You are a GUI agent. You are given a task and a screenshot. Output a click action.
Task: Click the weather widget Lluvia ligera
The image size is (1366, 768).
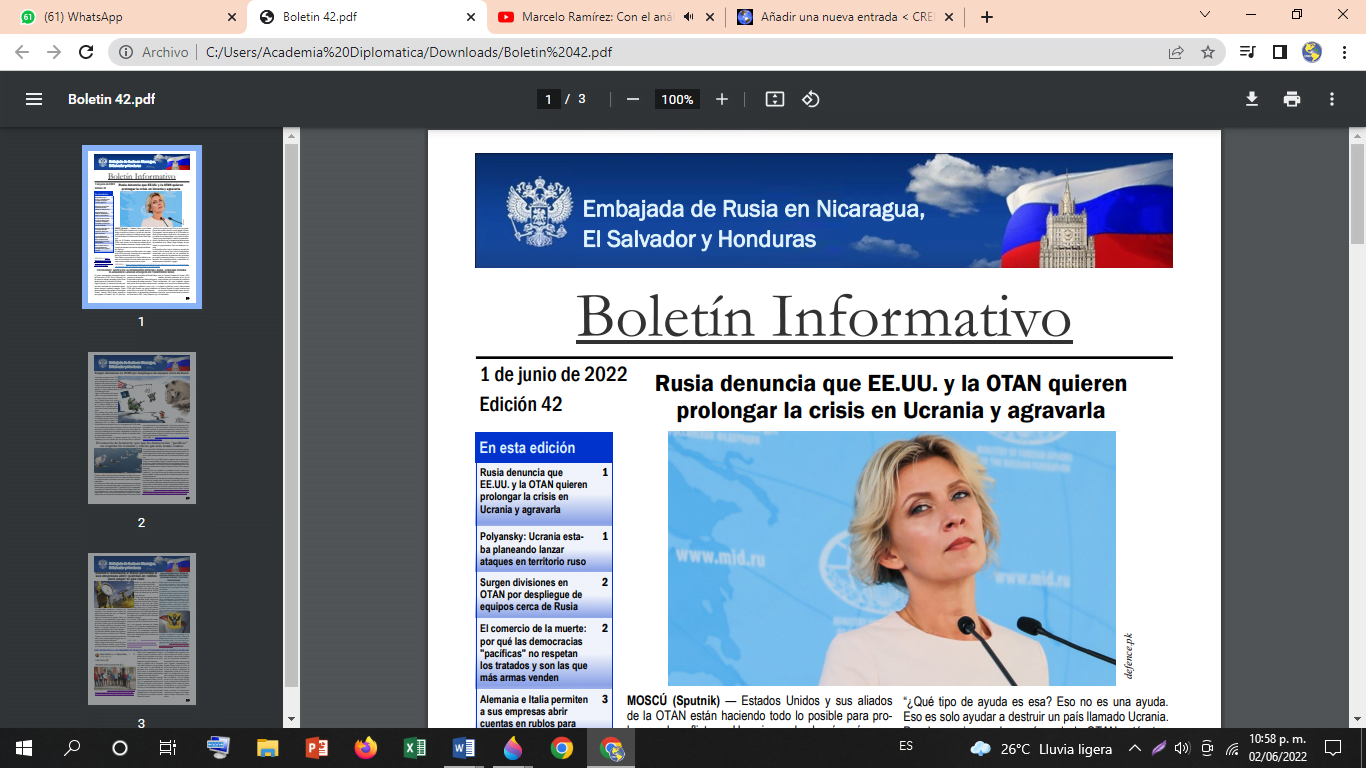(x=1042, y=748)
